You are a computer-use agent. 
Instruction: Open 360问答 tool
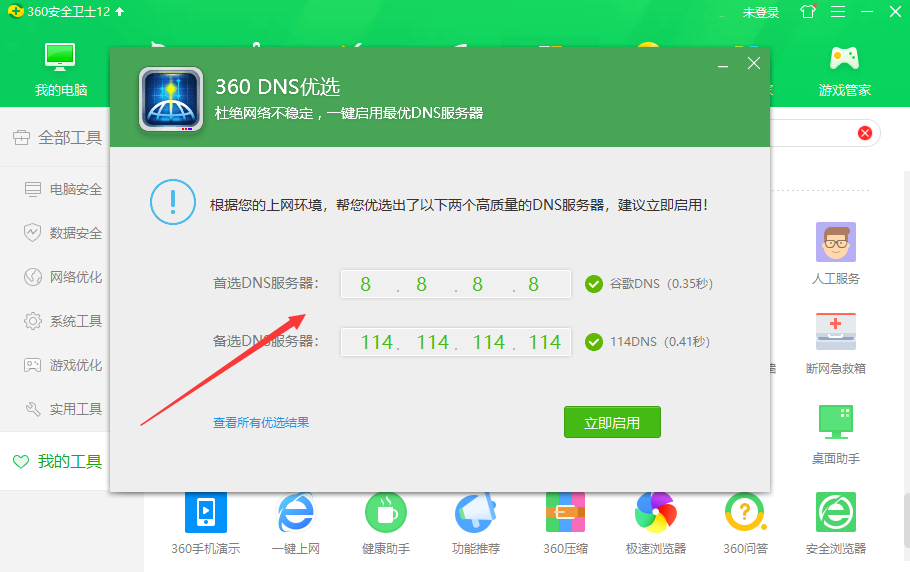746,524
